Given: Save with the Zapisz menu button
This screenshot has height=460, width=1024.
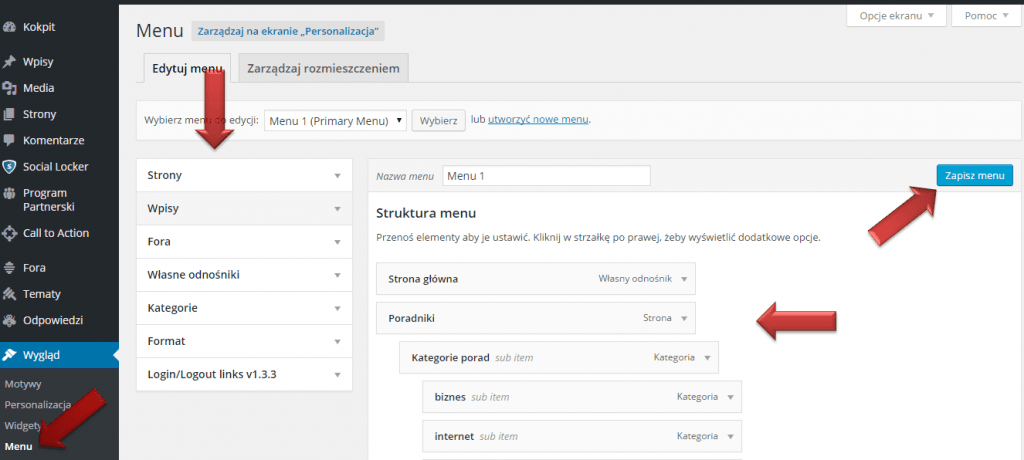Looking at the screenshot, I should 974,176.
